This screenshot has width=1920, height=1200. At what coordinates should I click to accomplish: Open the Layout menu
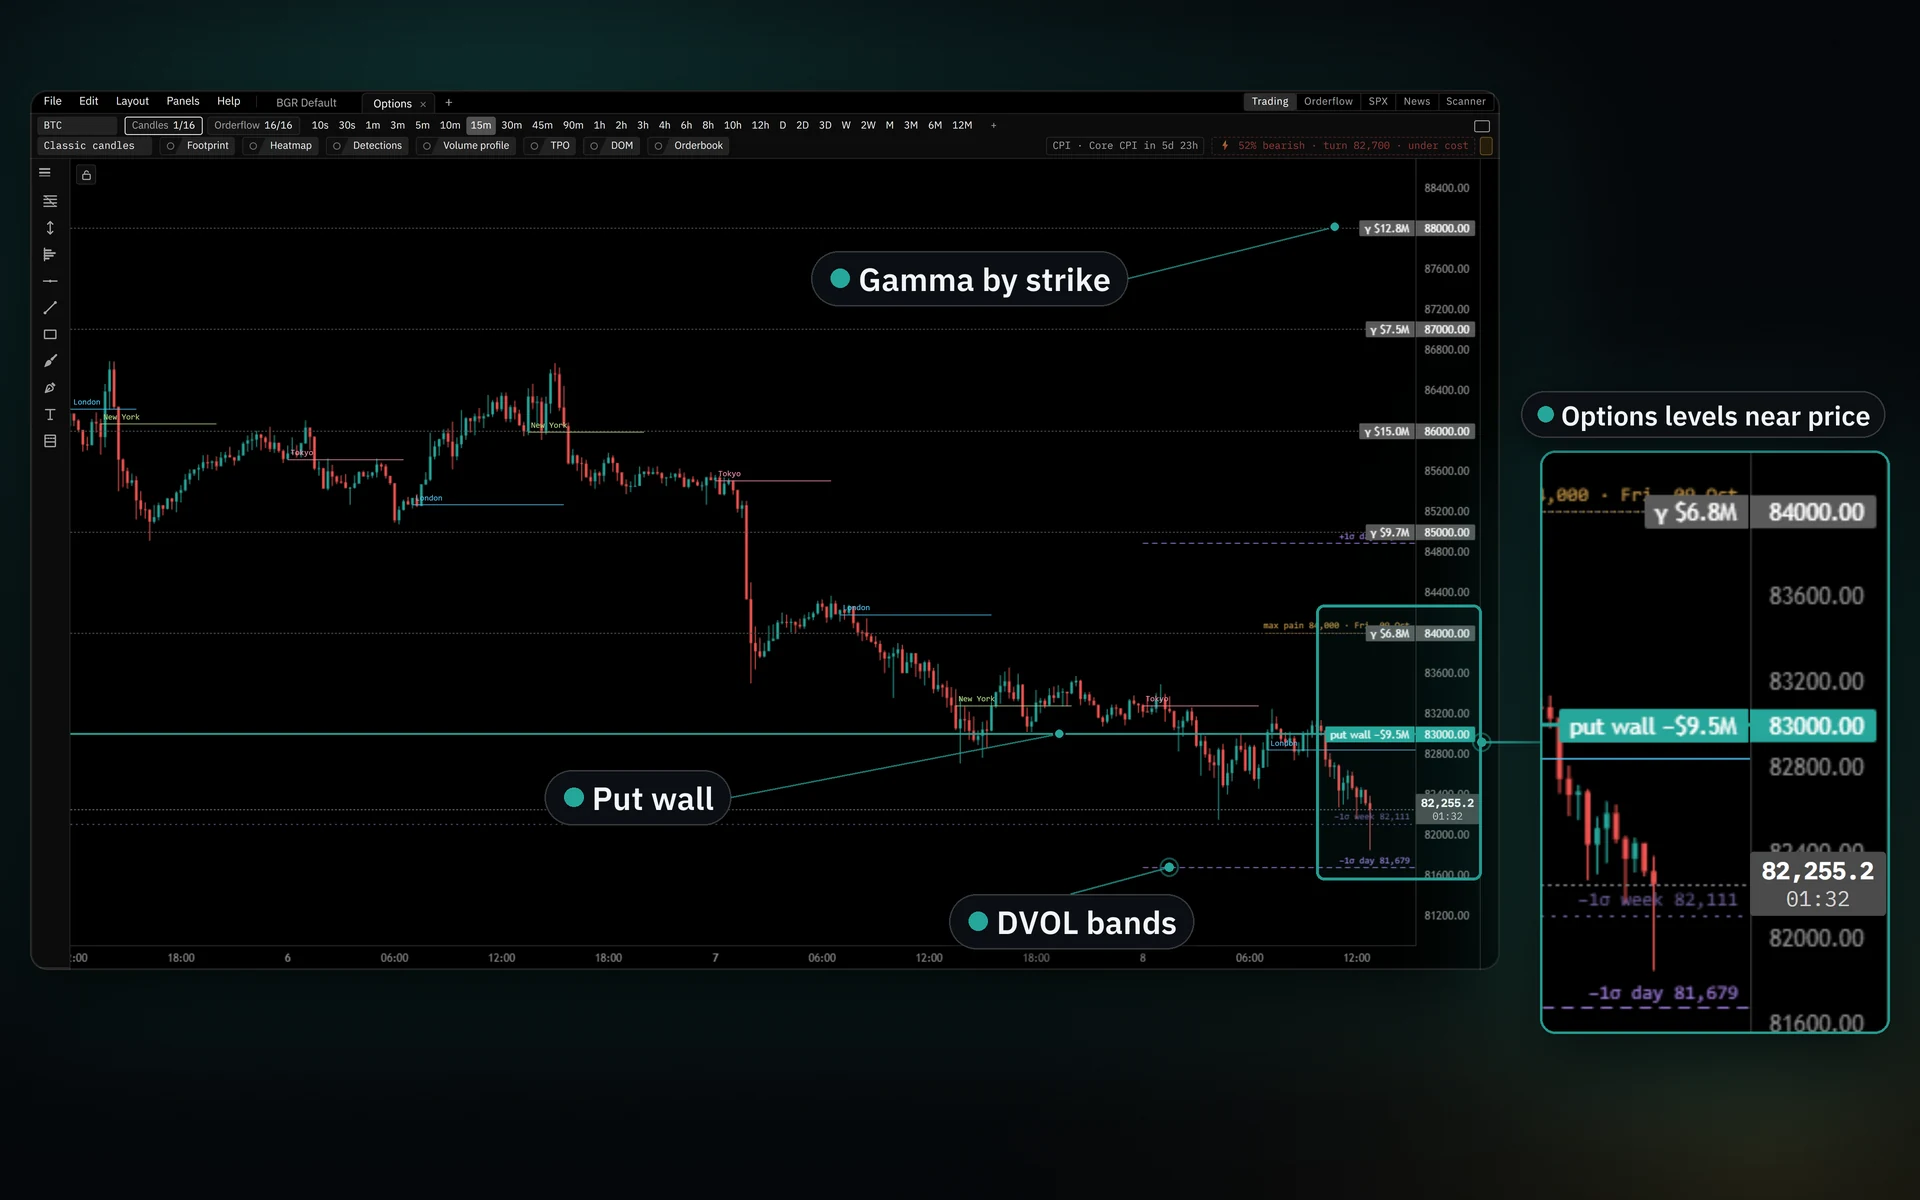132,101
